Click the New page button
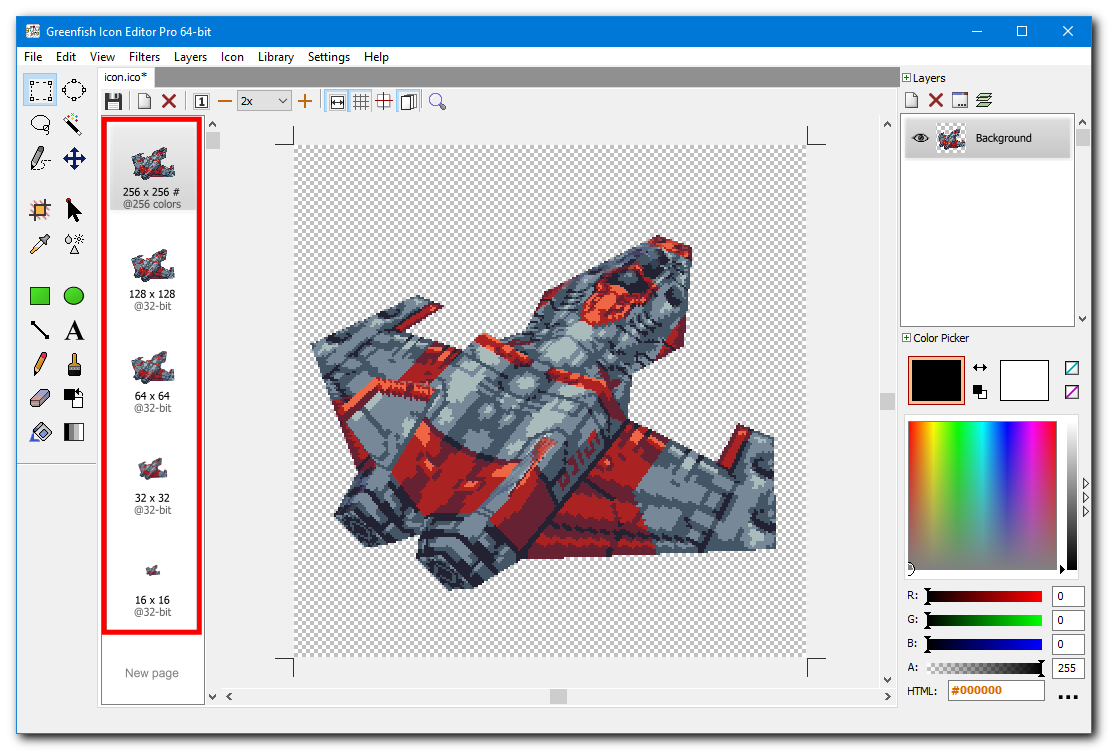The image size is (1109, 751). click(151, 672)
